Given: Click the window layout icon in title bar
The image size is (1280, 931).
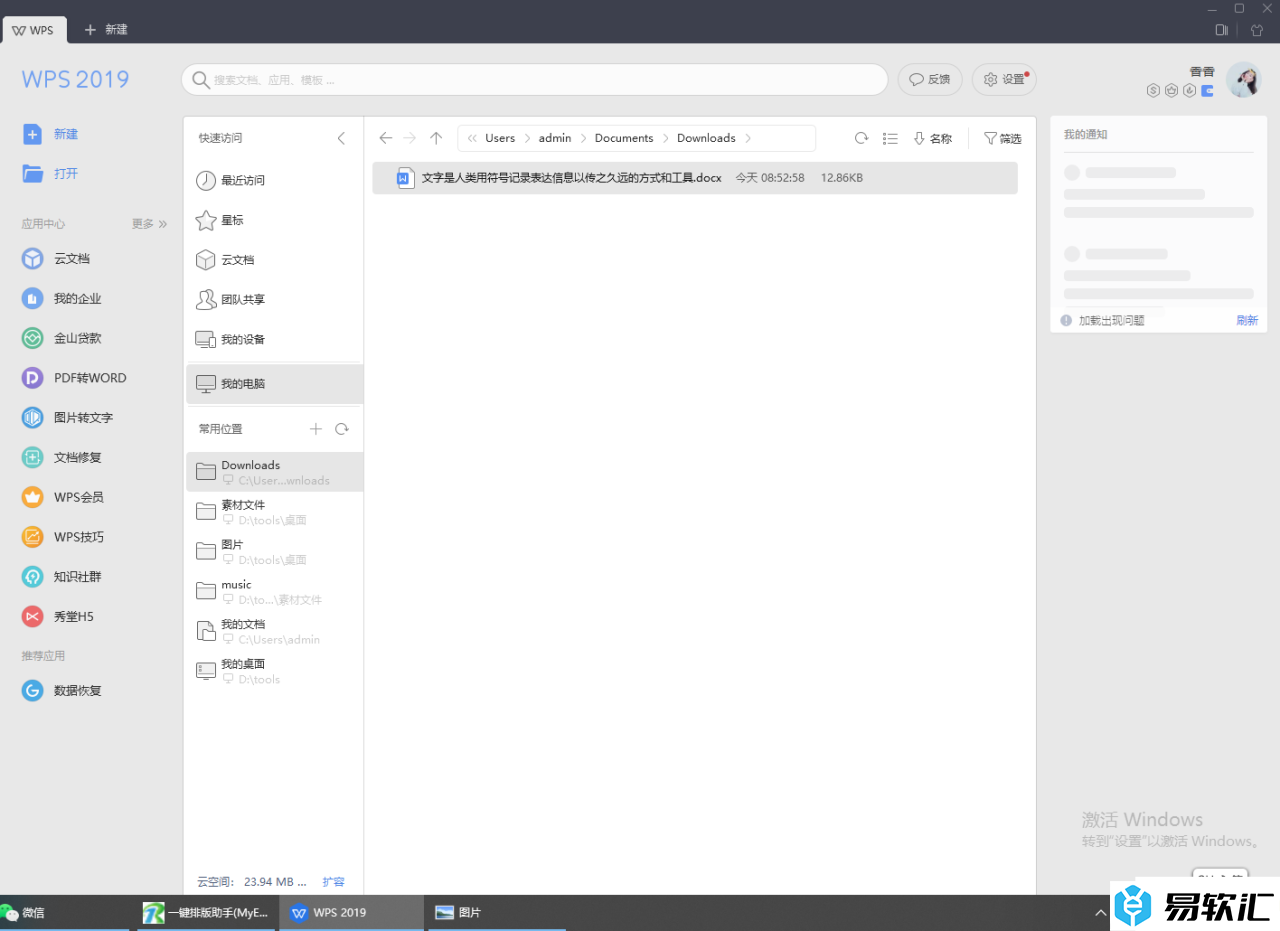Looking at the screenshot, I should [1221, 30].
